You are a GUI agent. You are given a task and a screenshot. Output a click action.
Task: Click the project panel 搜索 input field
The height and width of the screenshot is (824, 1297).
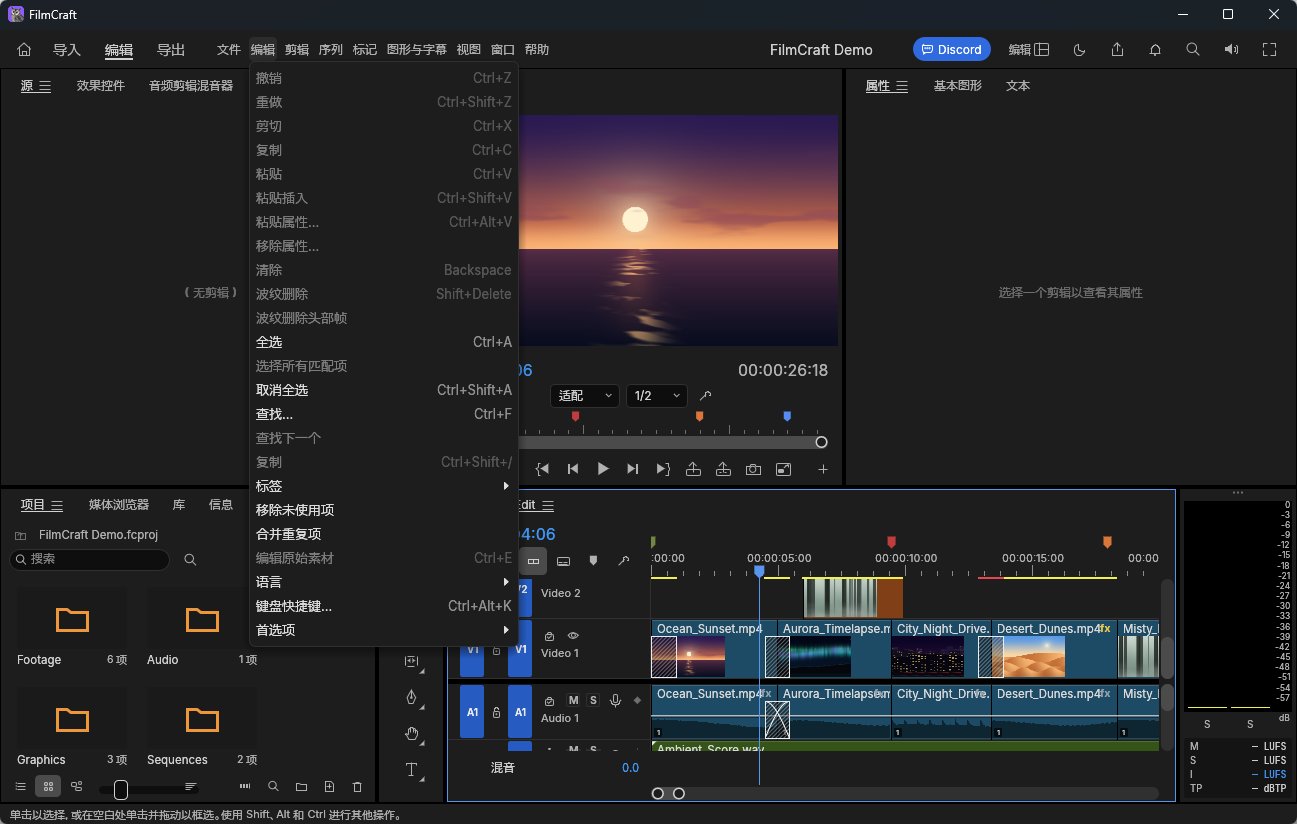(x=90, y=560)
